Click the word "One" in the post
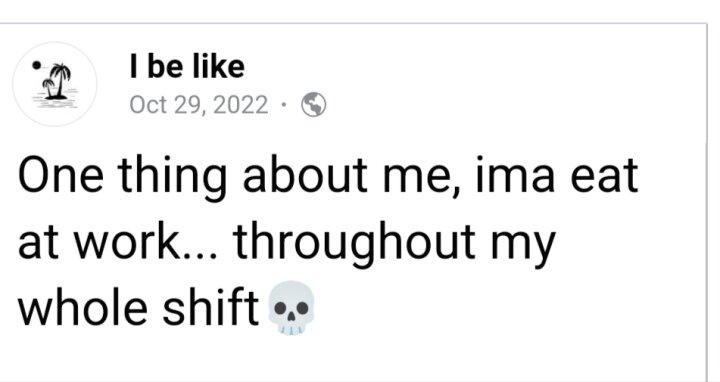This screenshot has width=720, height=382. coord(61,175)
